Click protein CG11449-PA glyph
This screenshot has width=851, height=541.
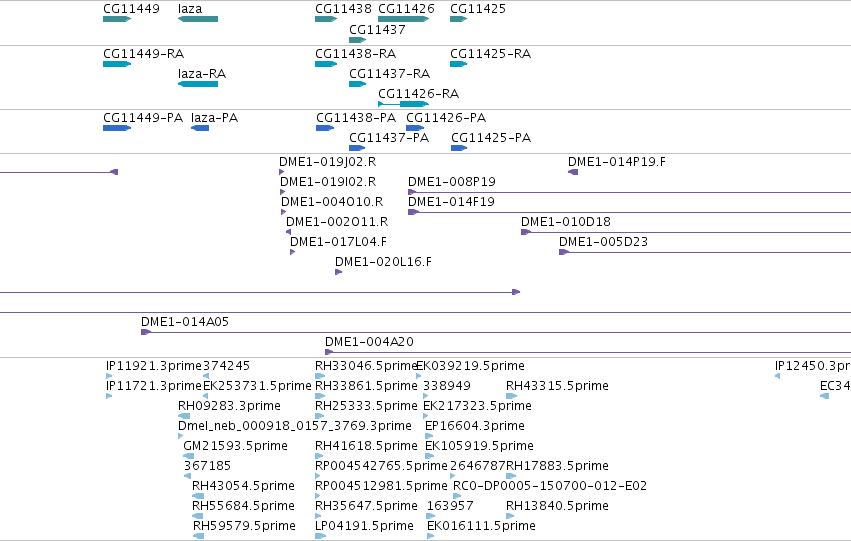(117, 128)
